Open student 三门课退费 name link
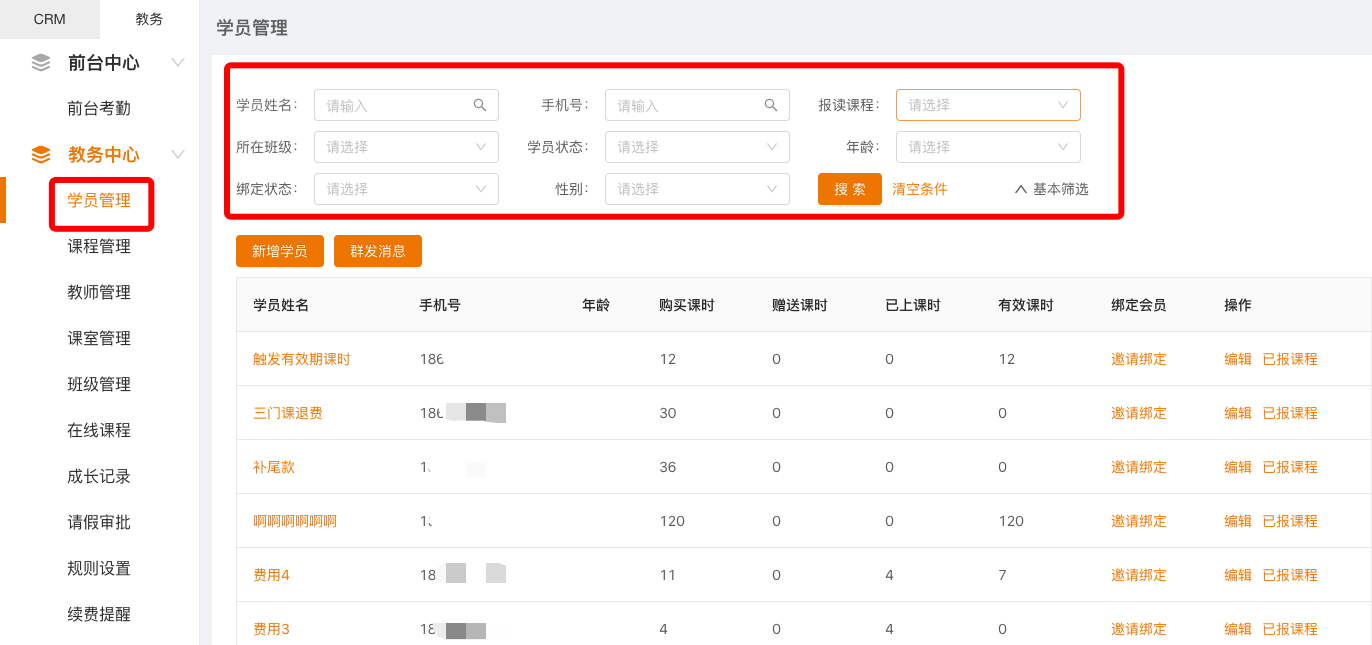Screen dimensions: 1372x645 288,413
